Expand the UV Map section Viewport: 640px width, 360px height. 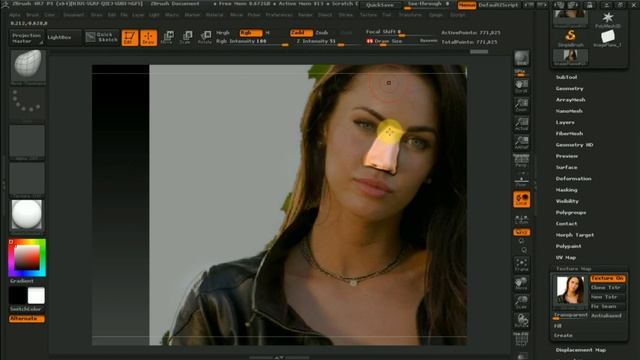[x=566, y=258]
